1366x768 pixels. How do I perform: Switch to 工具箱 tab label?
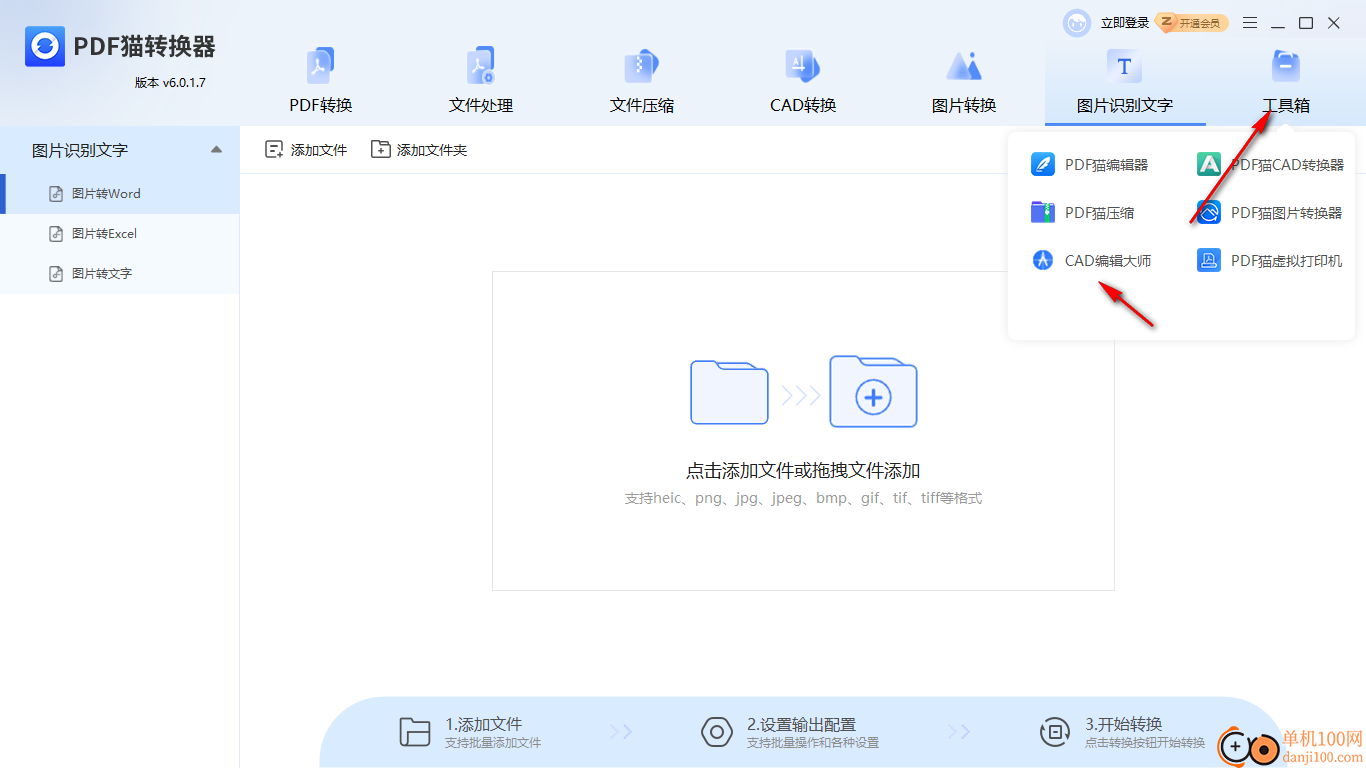coord(1285,105)
